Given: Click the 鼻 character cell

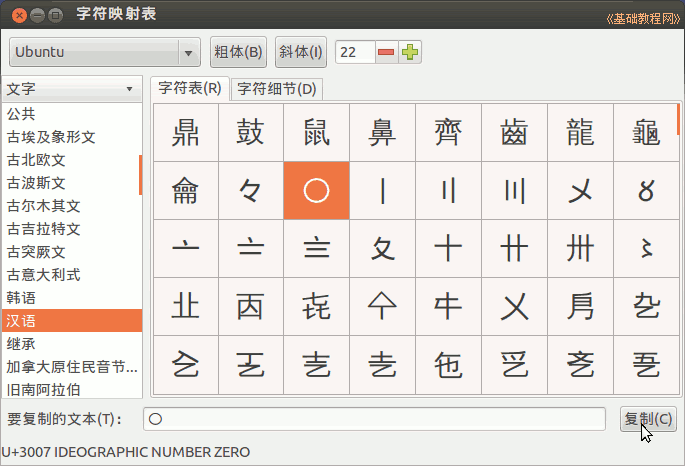Looking at the screenshot, I should pyautogui.click(x=382, y=132).
